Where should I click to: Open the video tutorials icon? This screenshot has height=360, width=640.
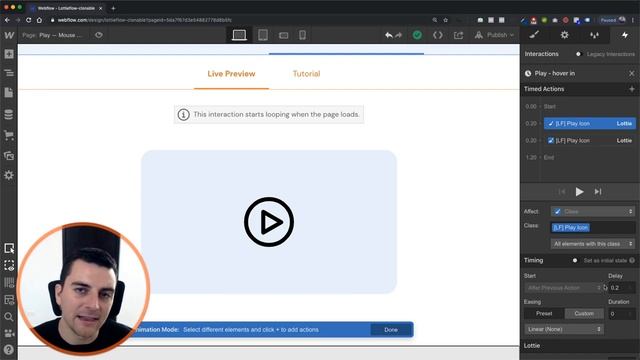coord(9,333)
